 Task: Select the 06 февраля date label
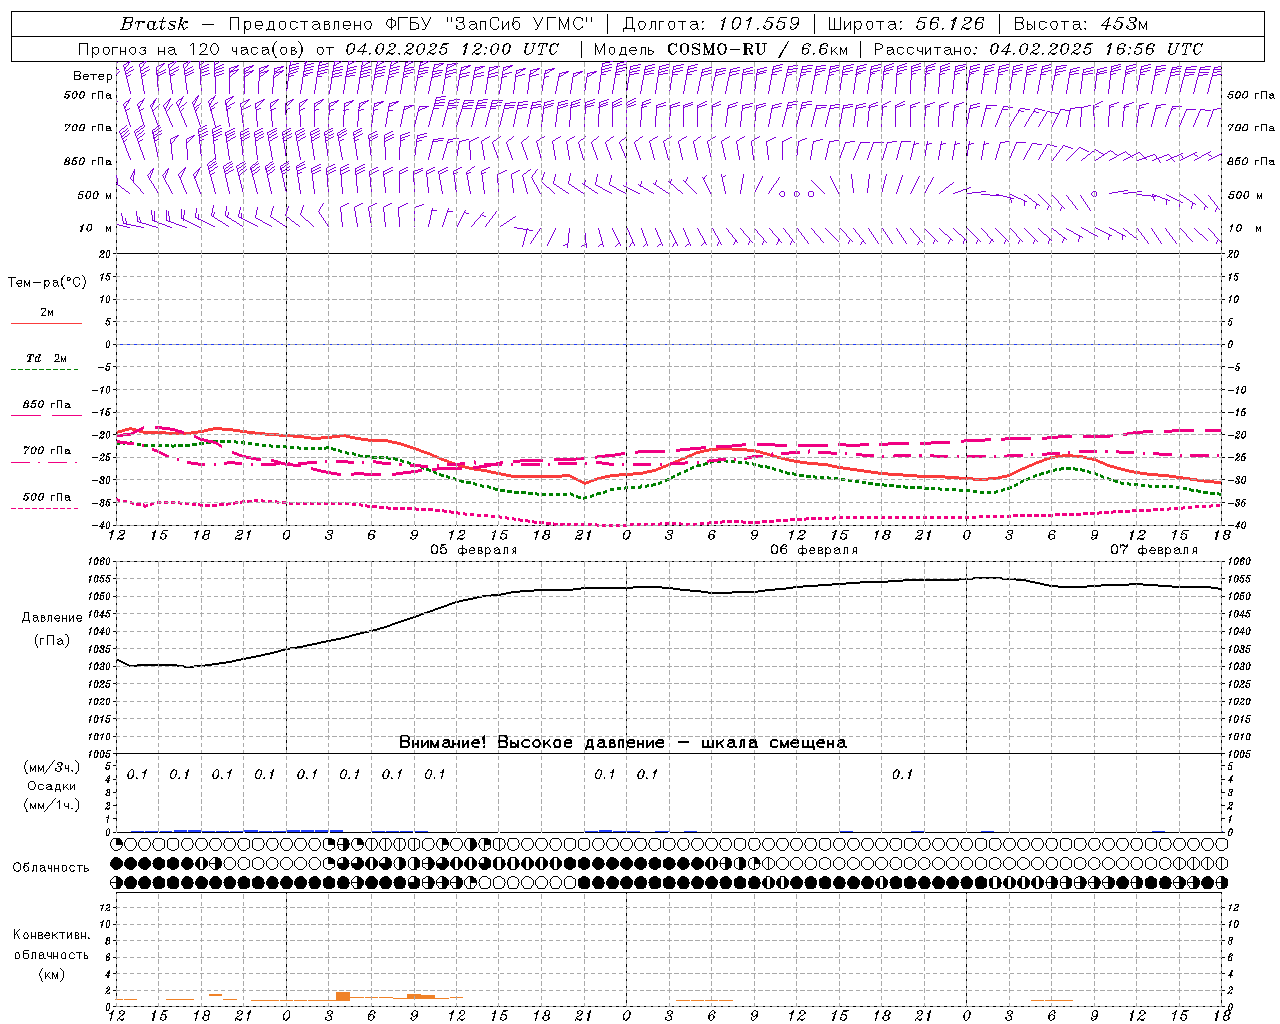pos(813,550)
